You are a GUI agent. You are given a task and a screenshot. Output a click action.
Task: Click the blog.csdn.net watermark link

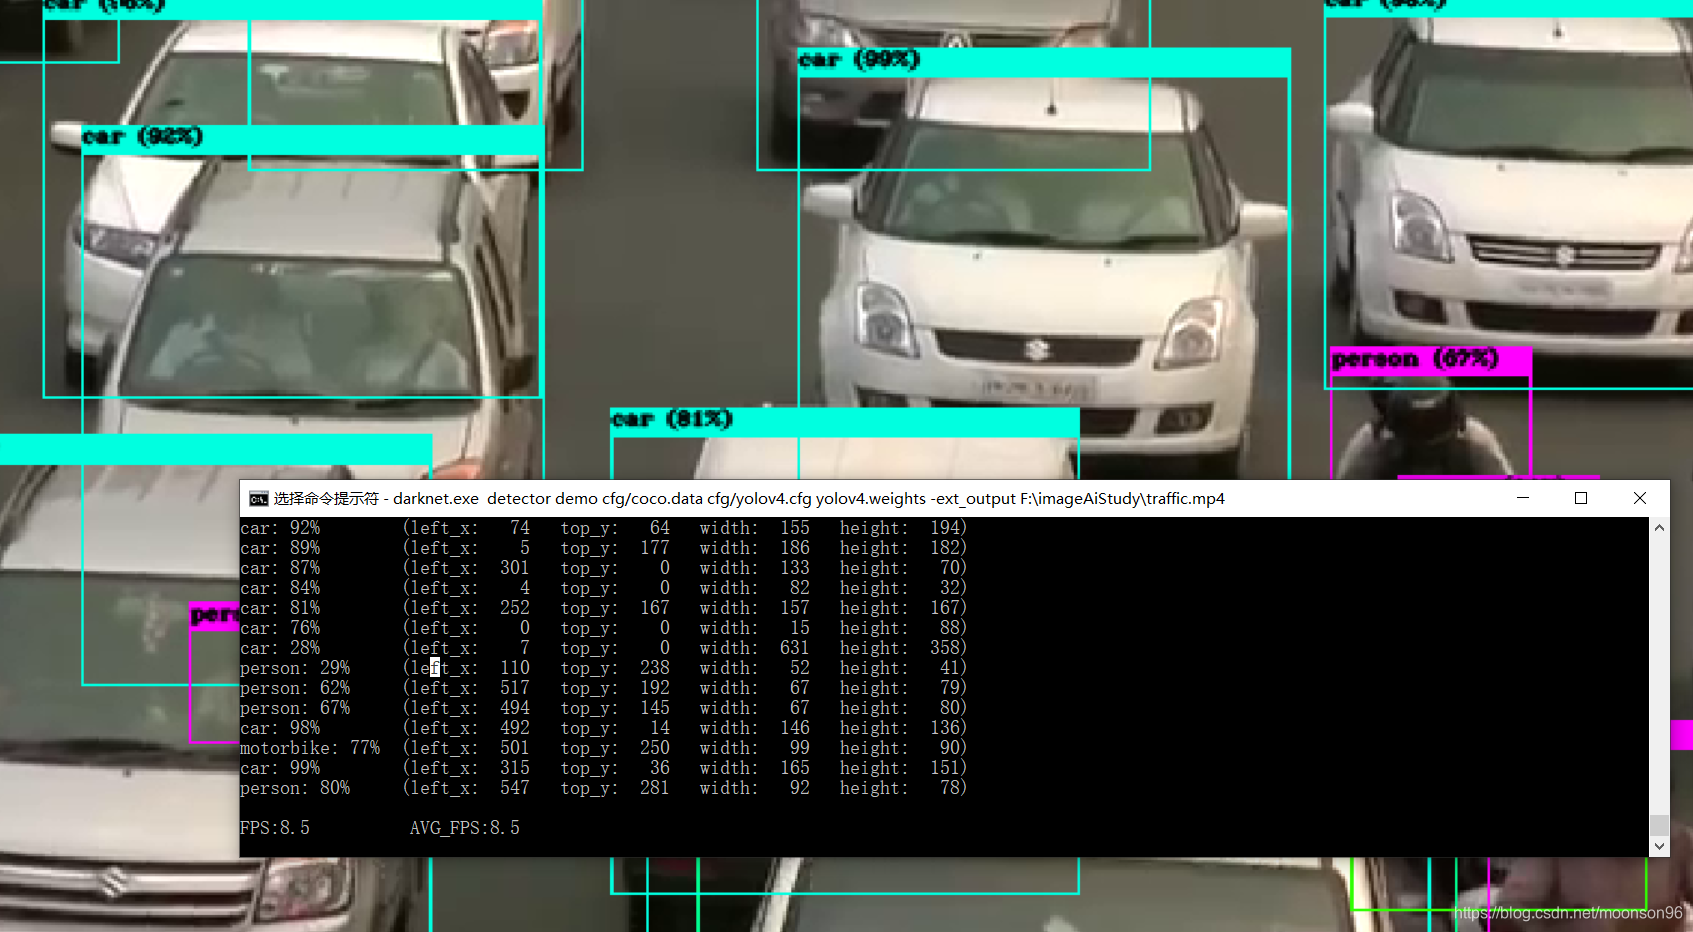[1568, 913]
